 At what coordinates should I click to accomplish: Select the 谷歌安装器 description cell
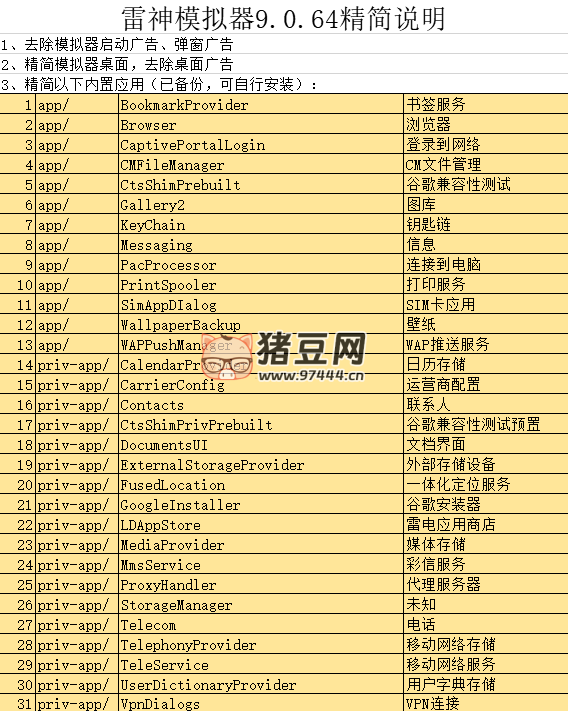(x=486, y=504)
